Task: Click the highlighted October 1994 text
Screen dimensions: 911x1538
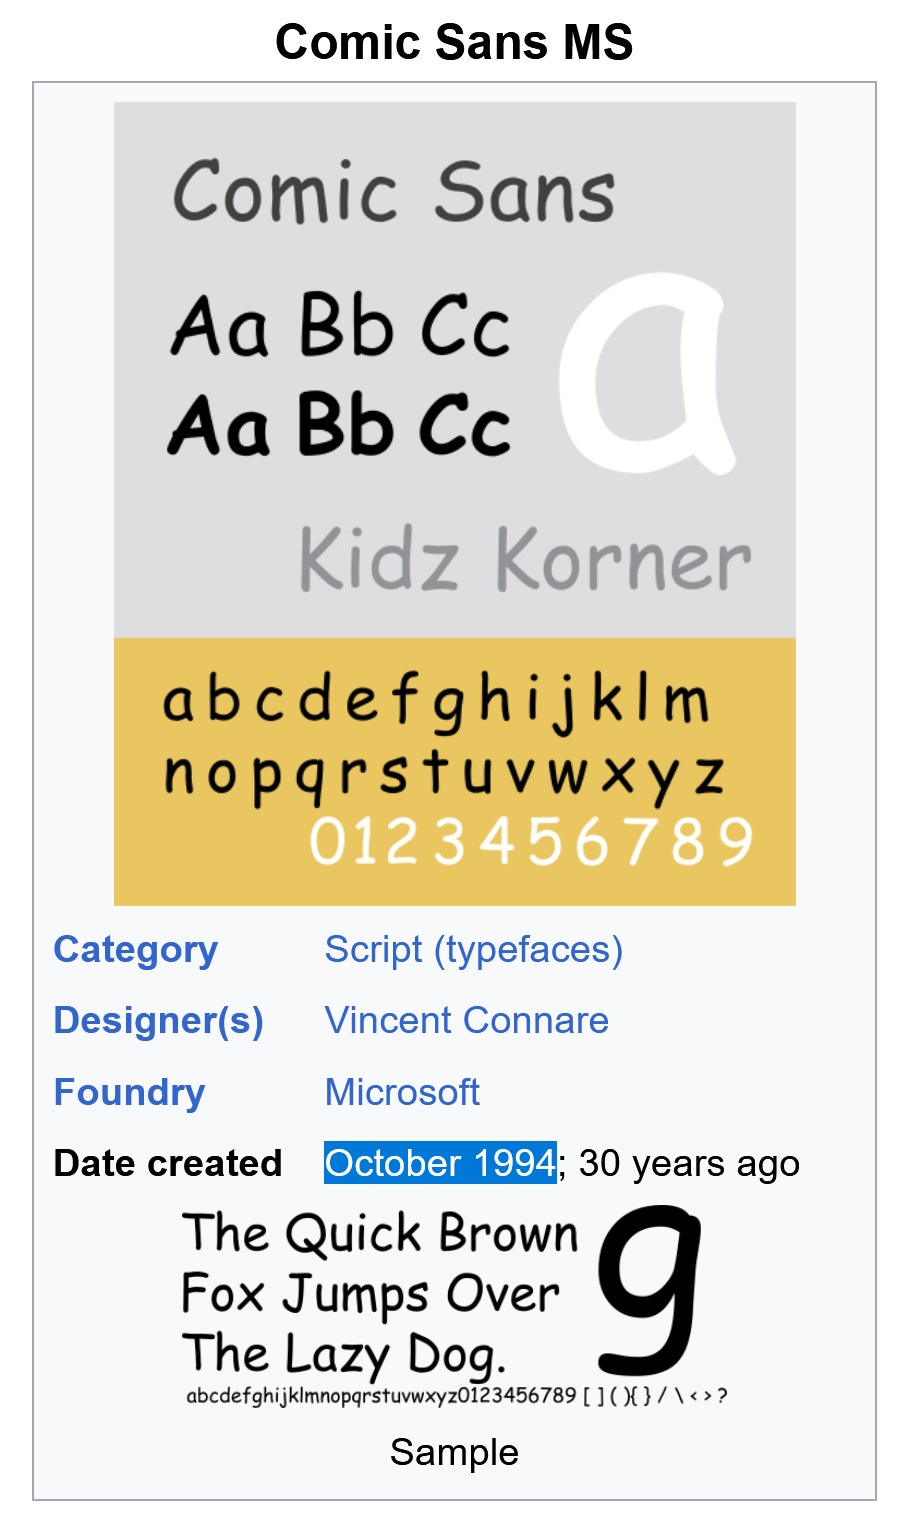Action: coord(440,1163)
